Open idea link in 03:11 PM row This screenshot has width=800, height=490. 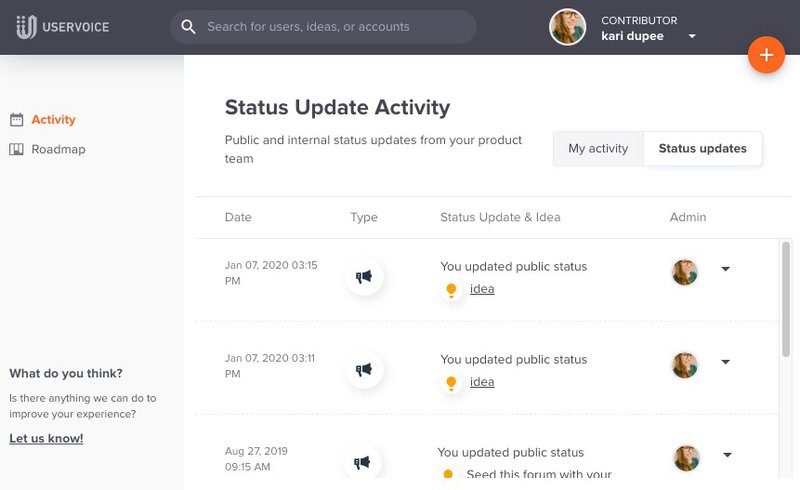pos(482,382)
